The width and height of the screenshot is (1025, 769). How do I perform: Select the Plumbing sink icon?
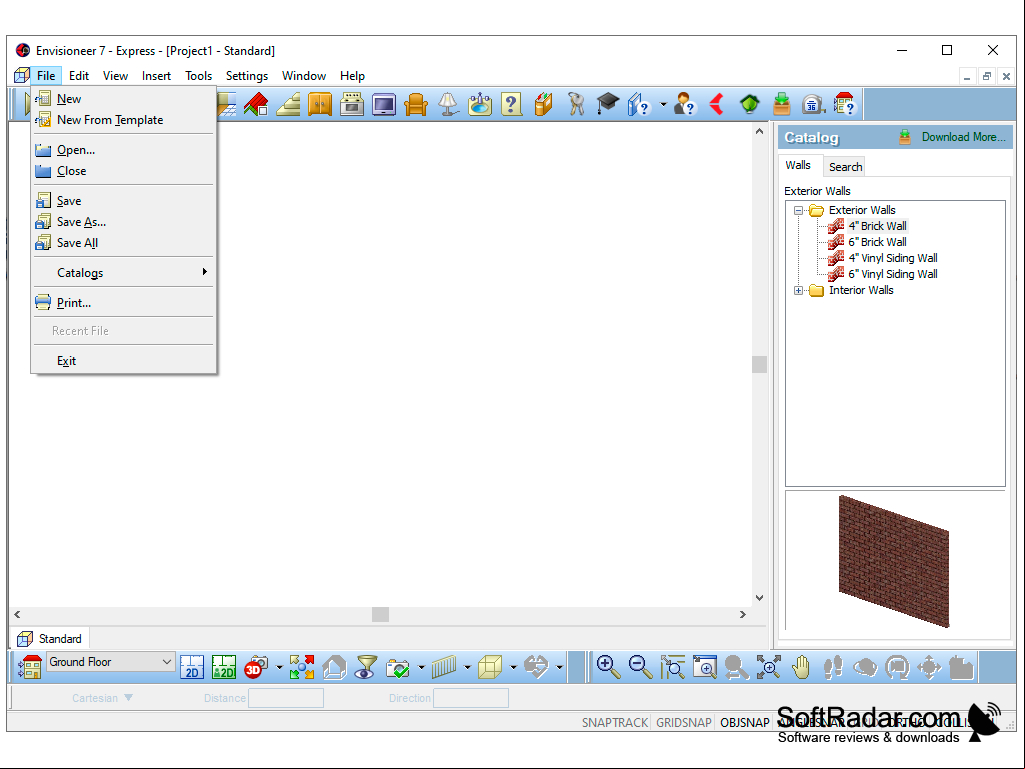click(x=480, y=105)
